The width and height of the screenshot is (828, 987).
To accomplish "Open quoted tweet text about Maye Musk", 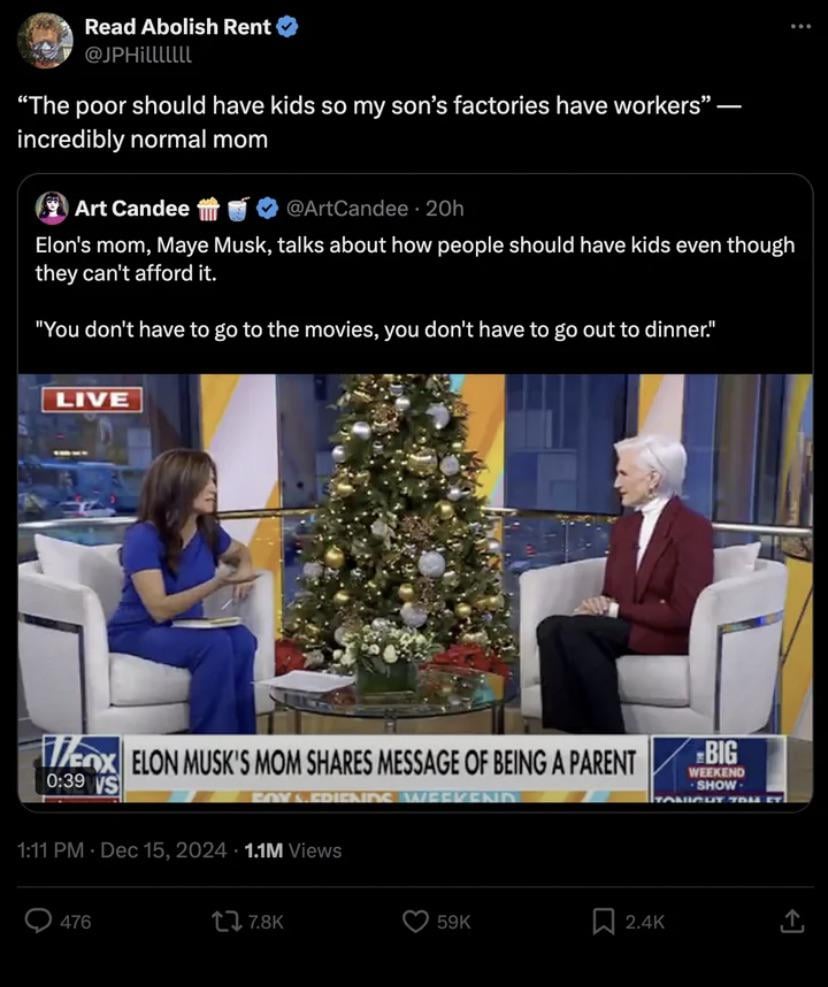I will click(x=415, y=287).
